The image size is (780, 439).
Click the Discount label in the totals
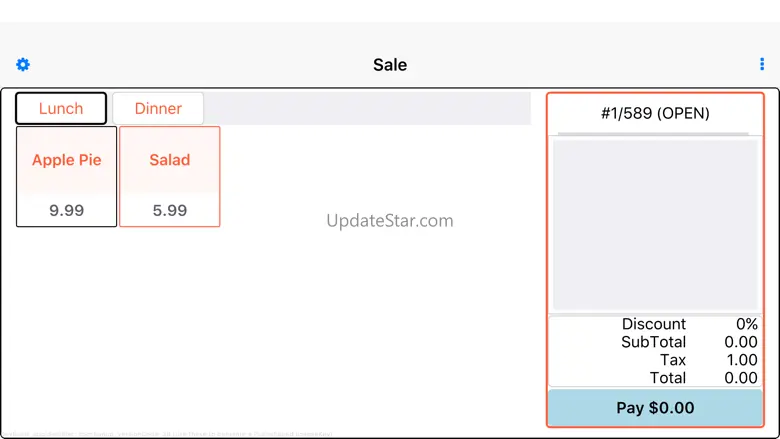coord(654,324)
